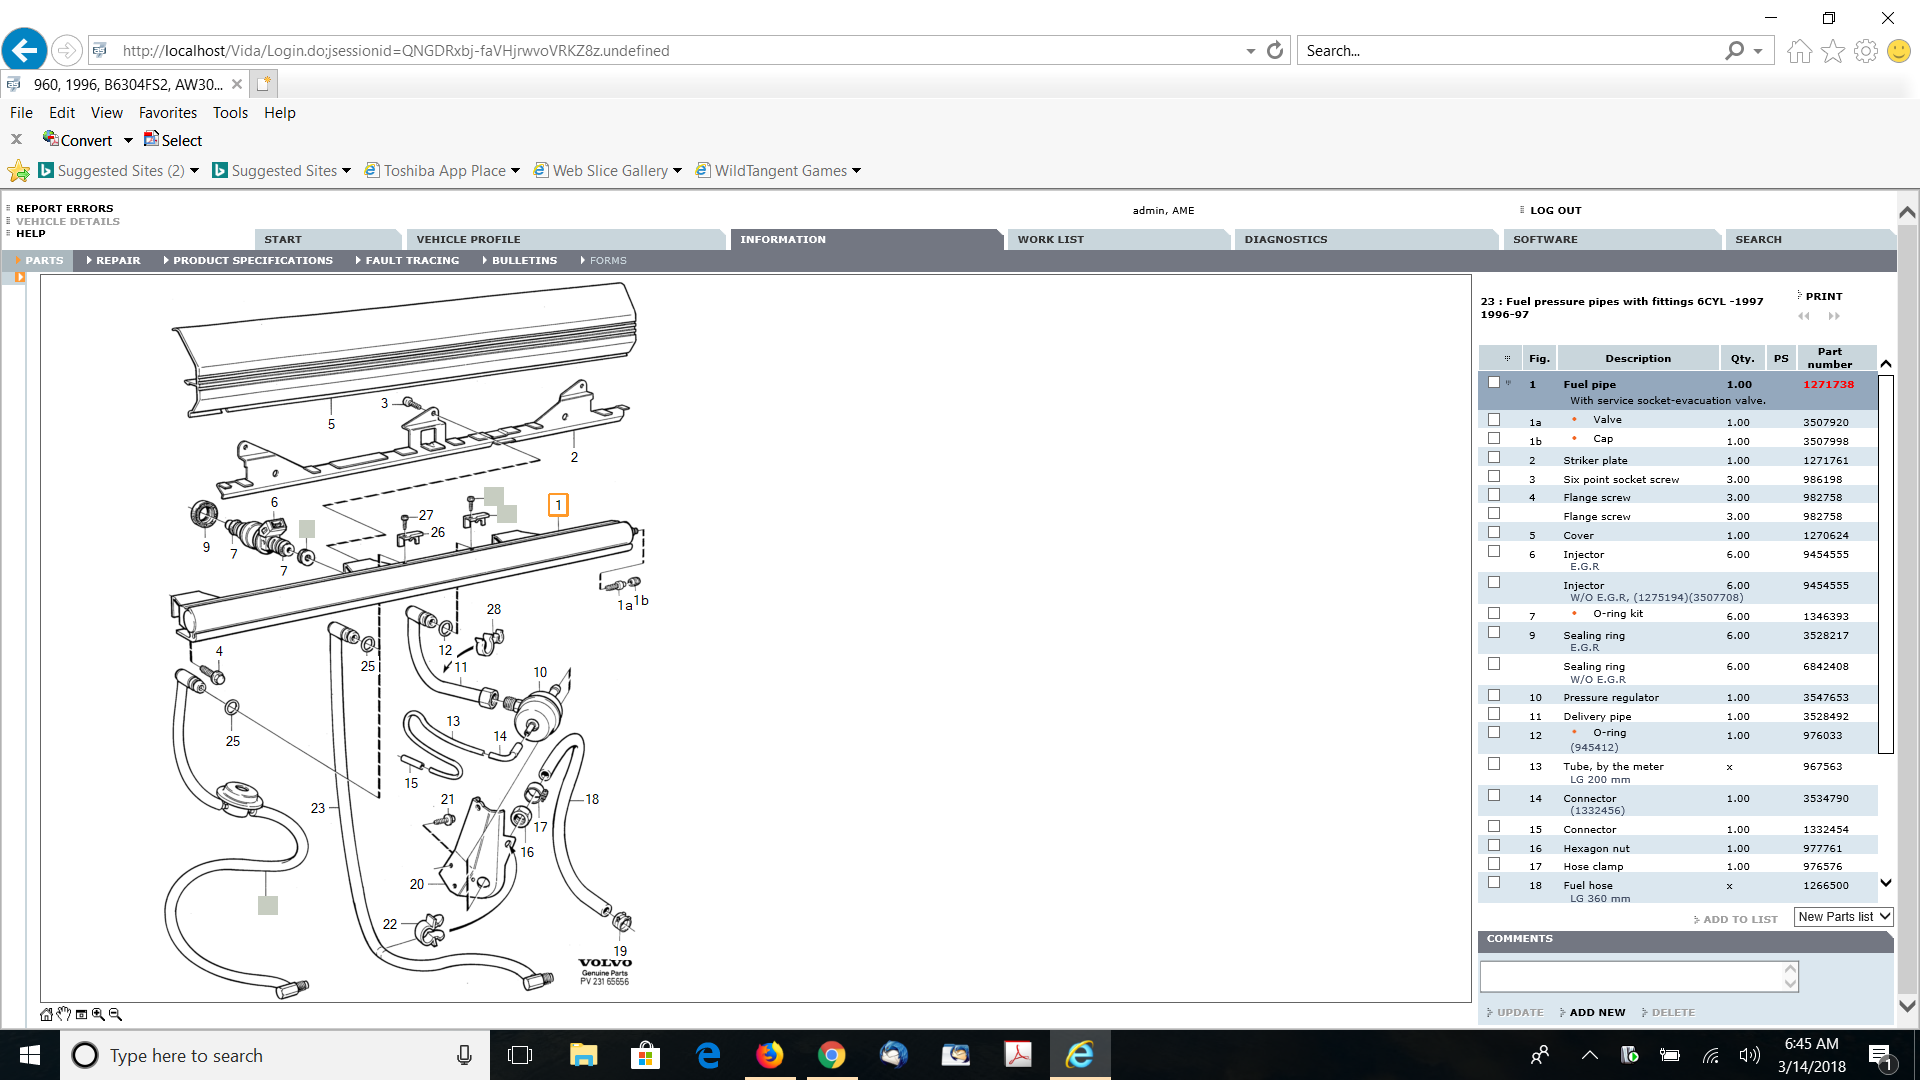The image size is (1920, 1080).
Task: Open the Favorites menu
Action: pos(167,113)
